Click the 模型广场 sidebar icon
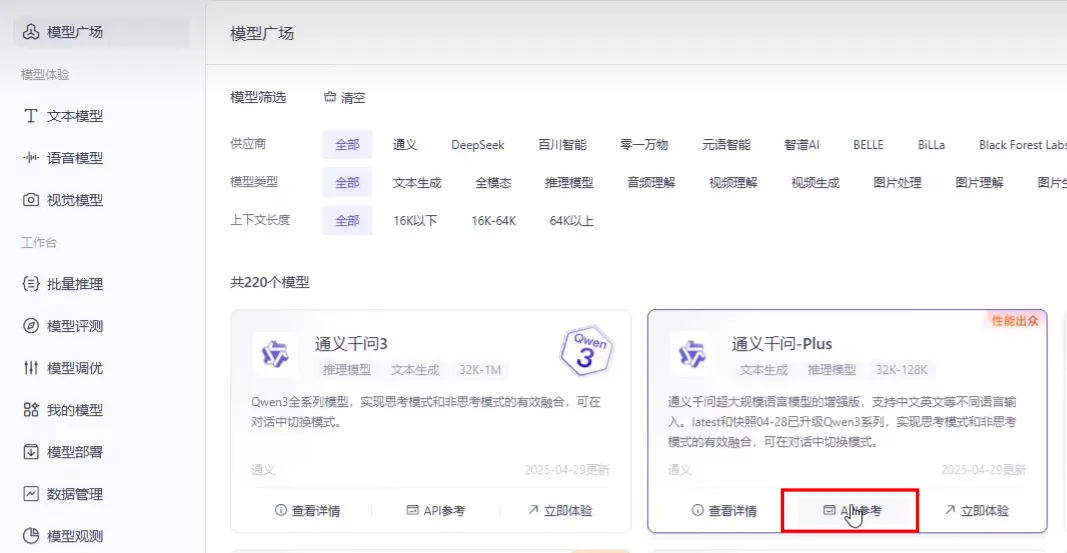1067x553 pixels. click(31, 32)
